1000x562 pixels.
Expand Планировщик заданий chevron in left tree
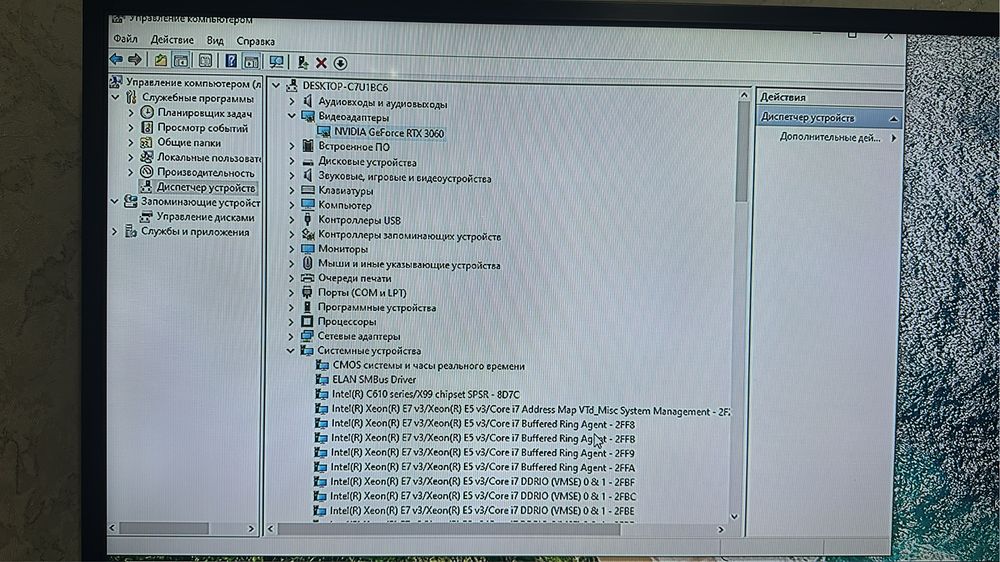coord(131,113)
